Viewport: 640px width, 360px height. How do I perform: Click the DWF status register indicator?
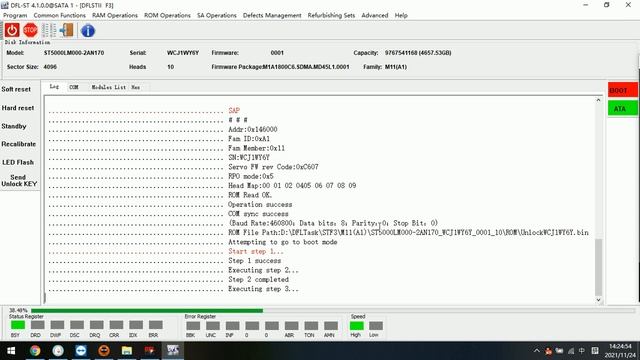(x=57, y=325)
